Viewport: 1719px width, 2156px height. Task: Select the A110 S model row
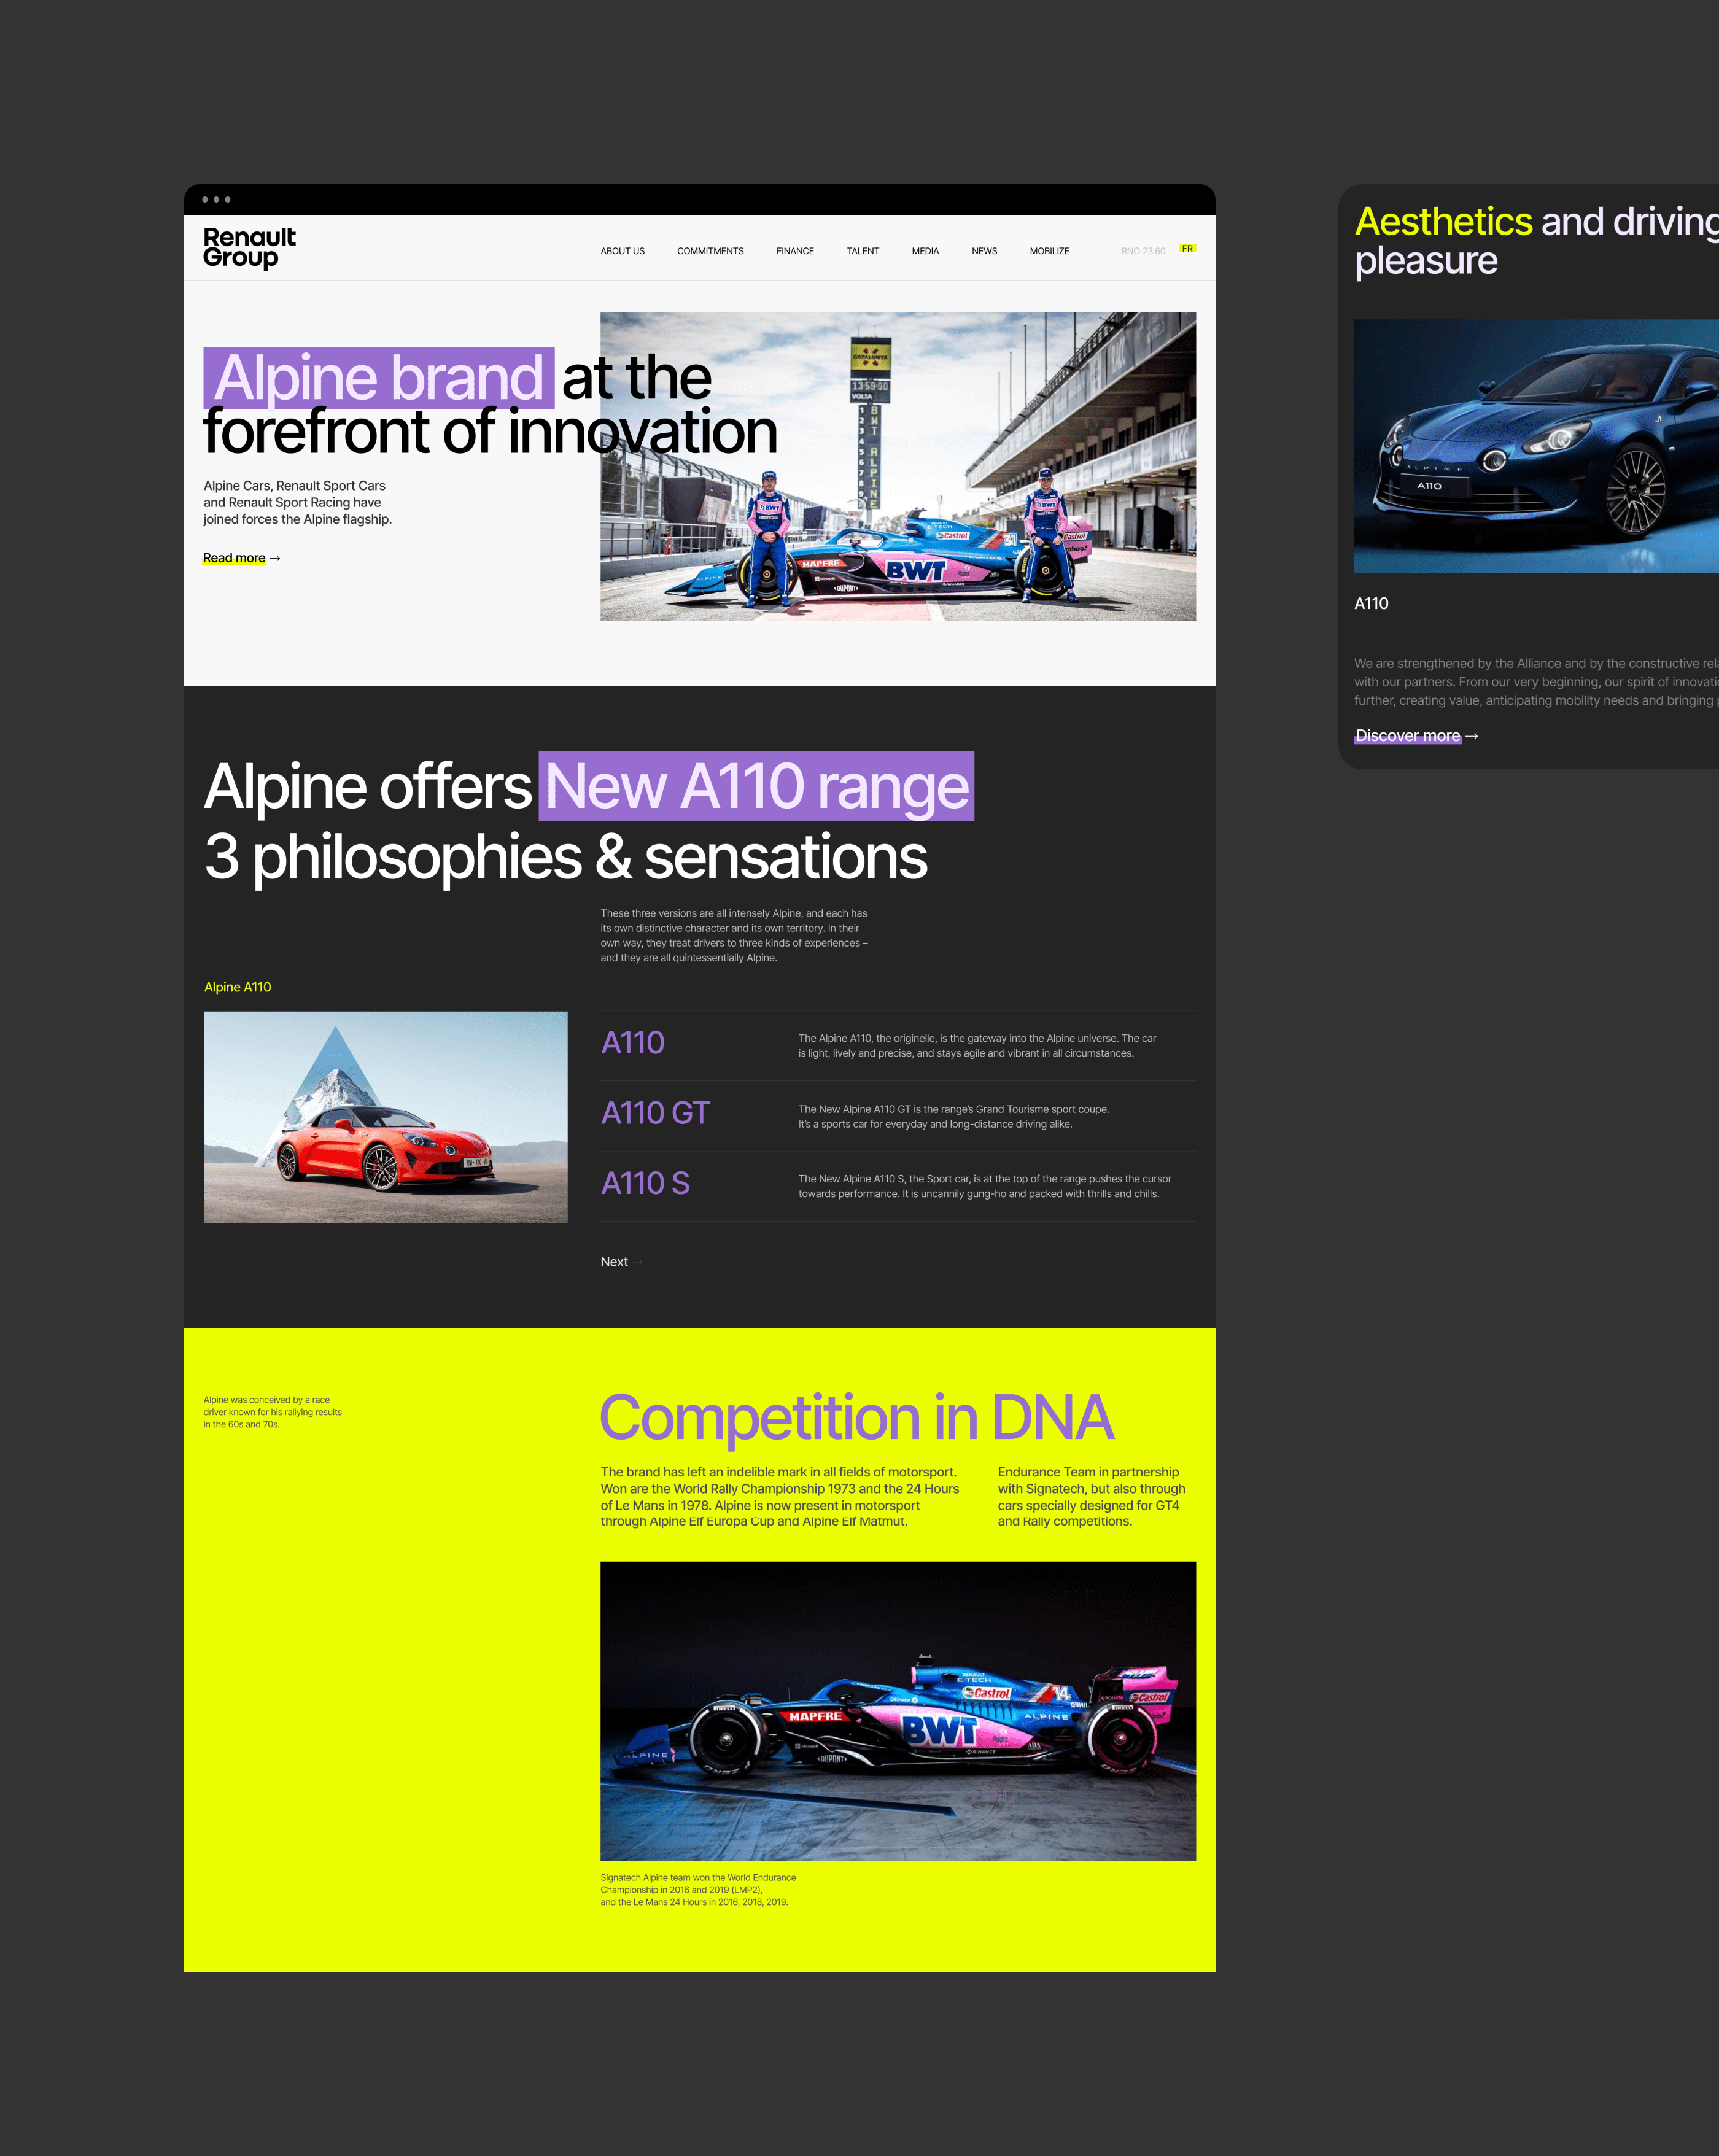645,1183
